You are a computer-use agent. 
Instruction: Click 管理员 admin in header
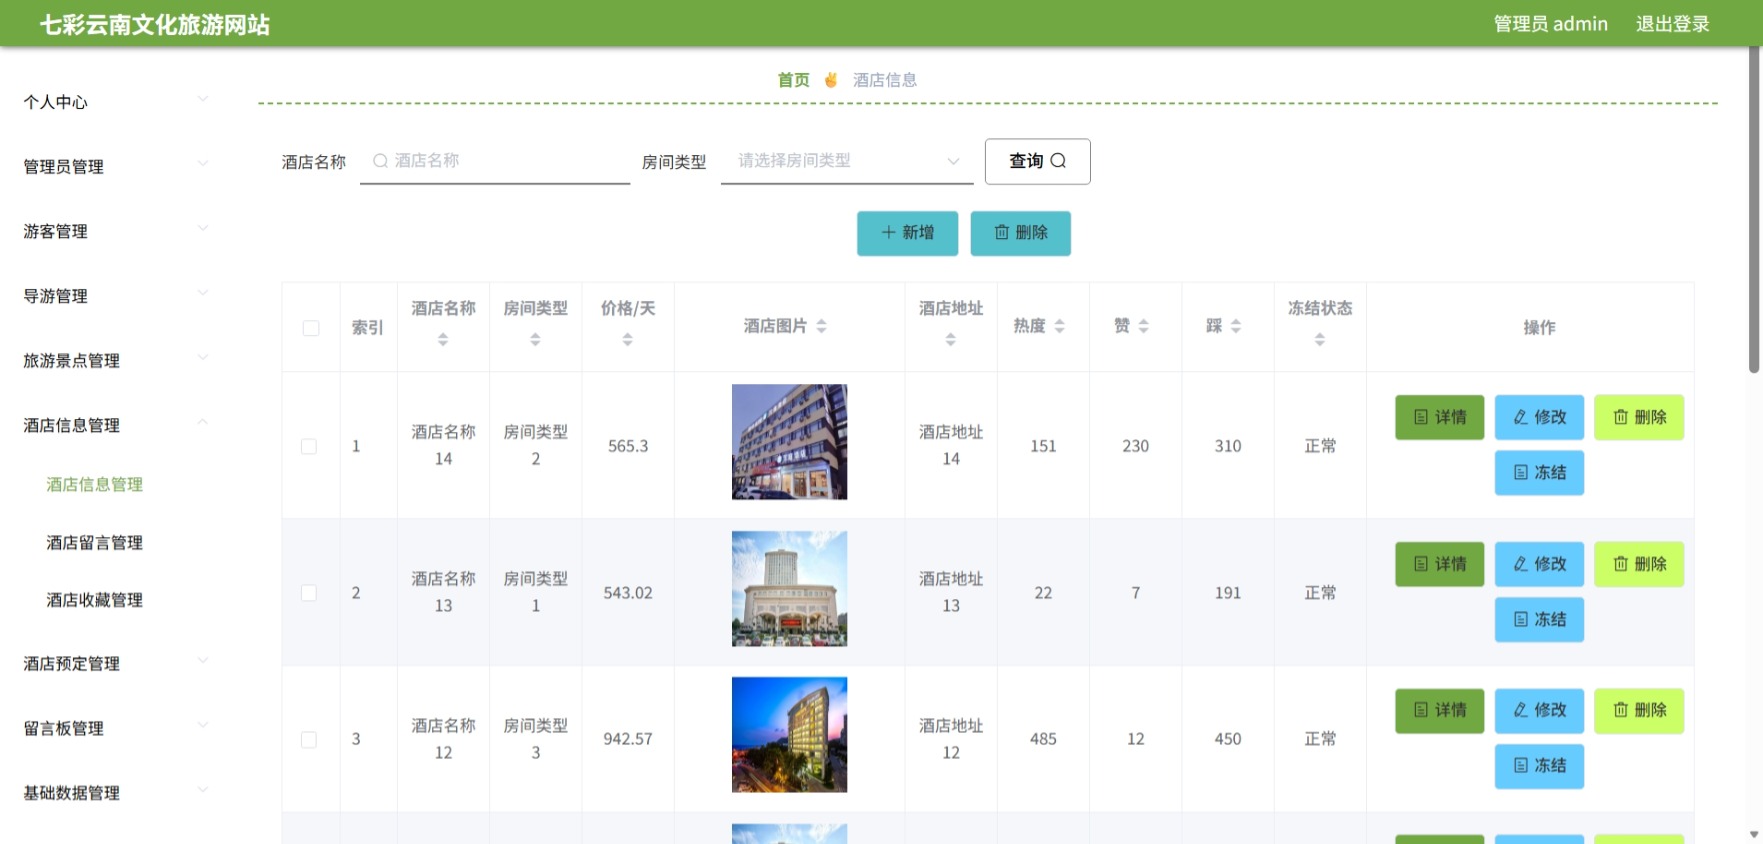click(x=1550, y=24)
